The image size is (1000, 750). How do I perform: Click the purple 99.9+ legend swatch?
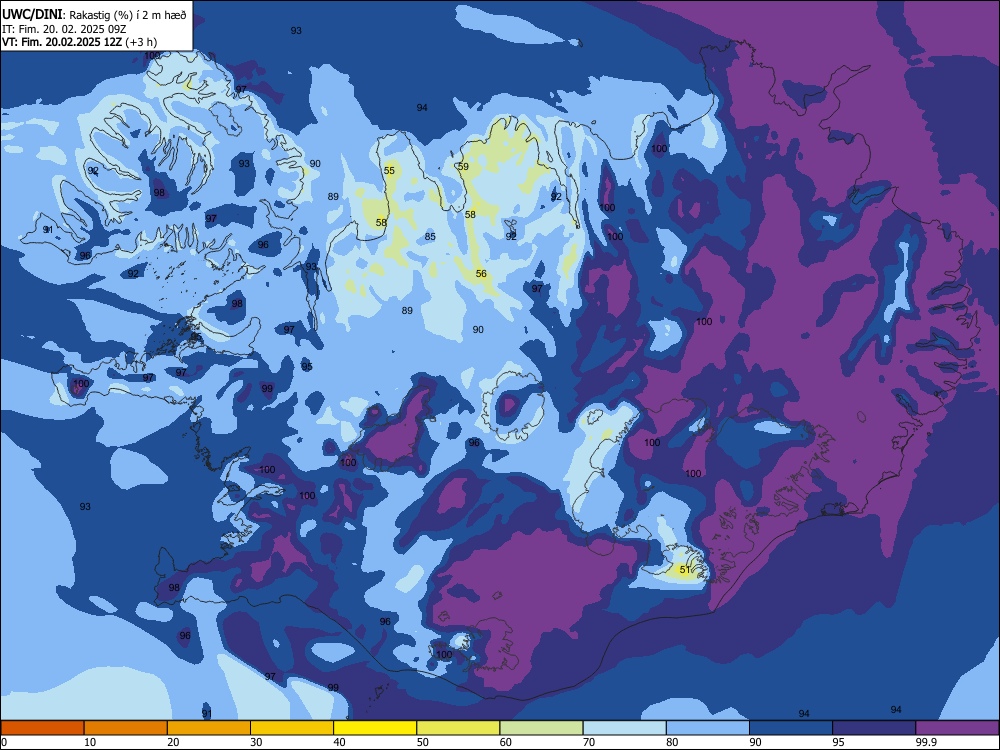click(958, 728)
